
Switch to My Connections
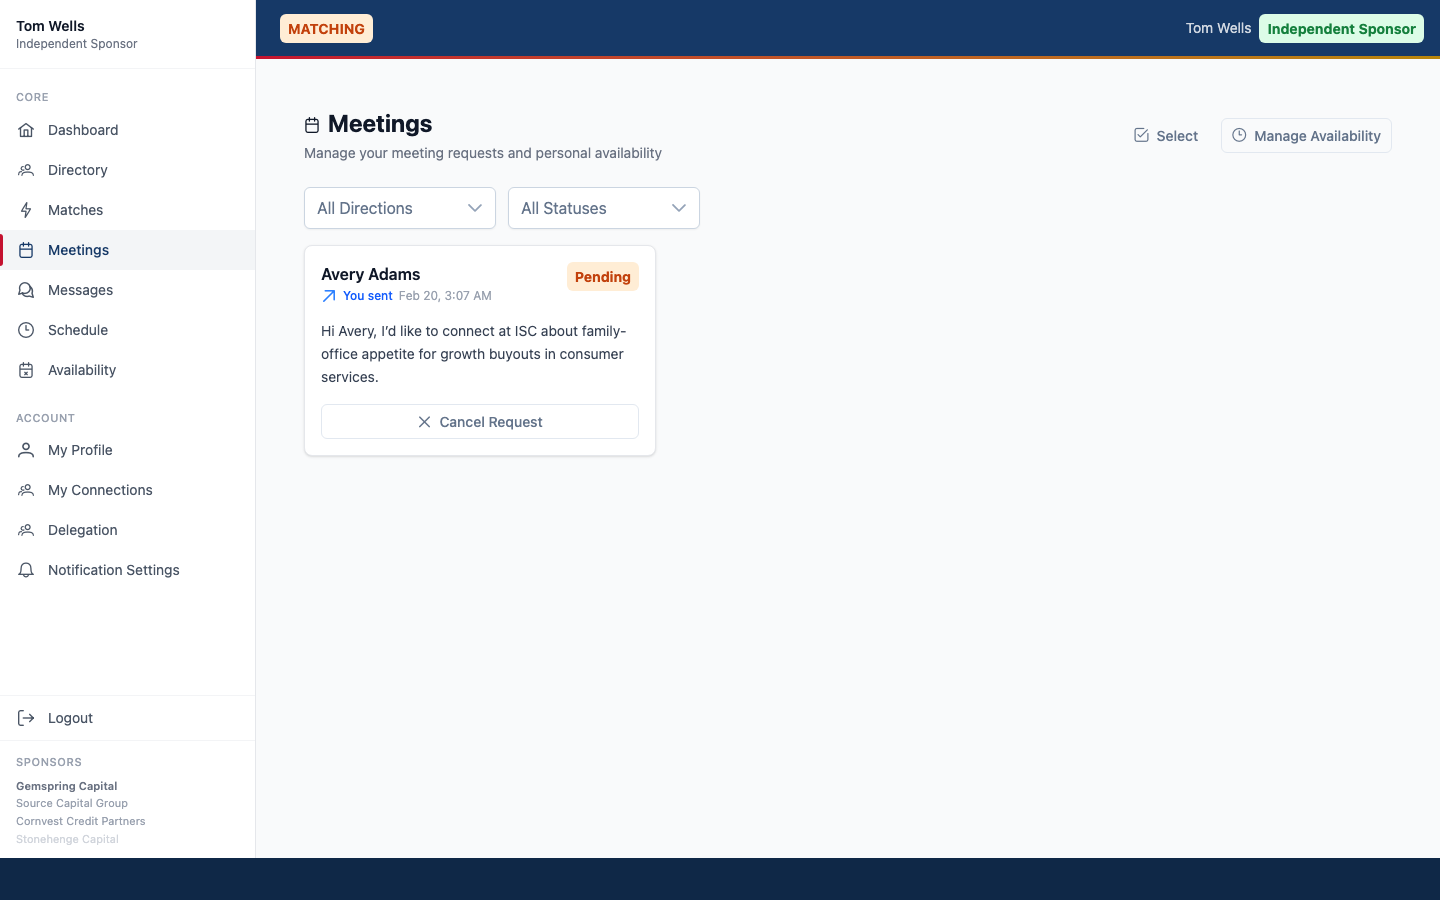click(98, 490)
